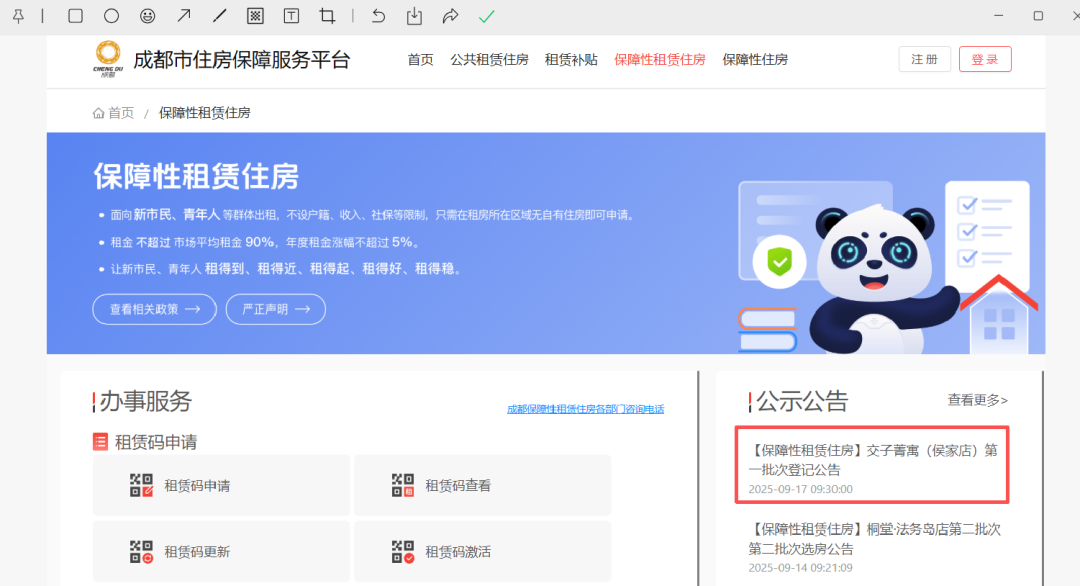Select the crop tool
1080x586 pixels.
(327, 15)
